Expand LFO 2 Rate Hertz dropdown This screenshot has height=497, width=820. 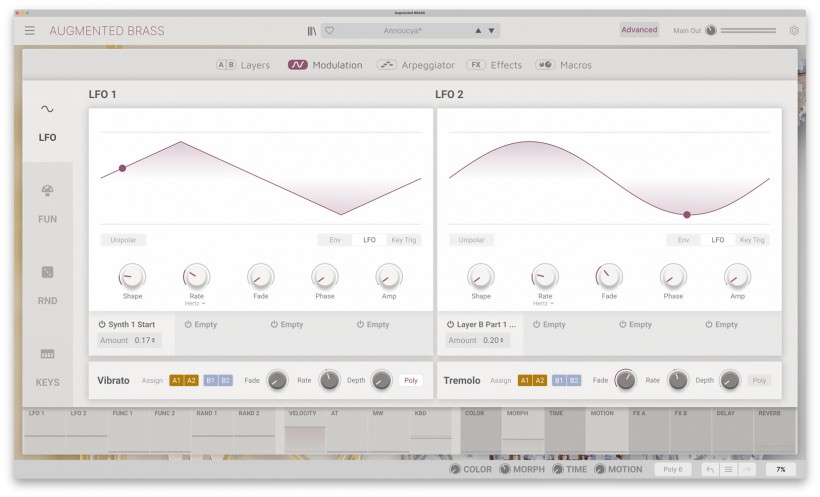click(x=543, y=303)
